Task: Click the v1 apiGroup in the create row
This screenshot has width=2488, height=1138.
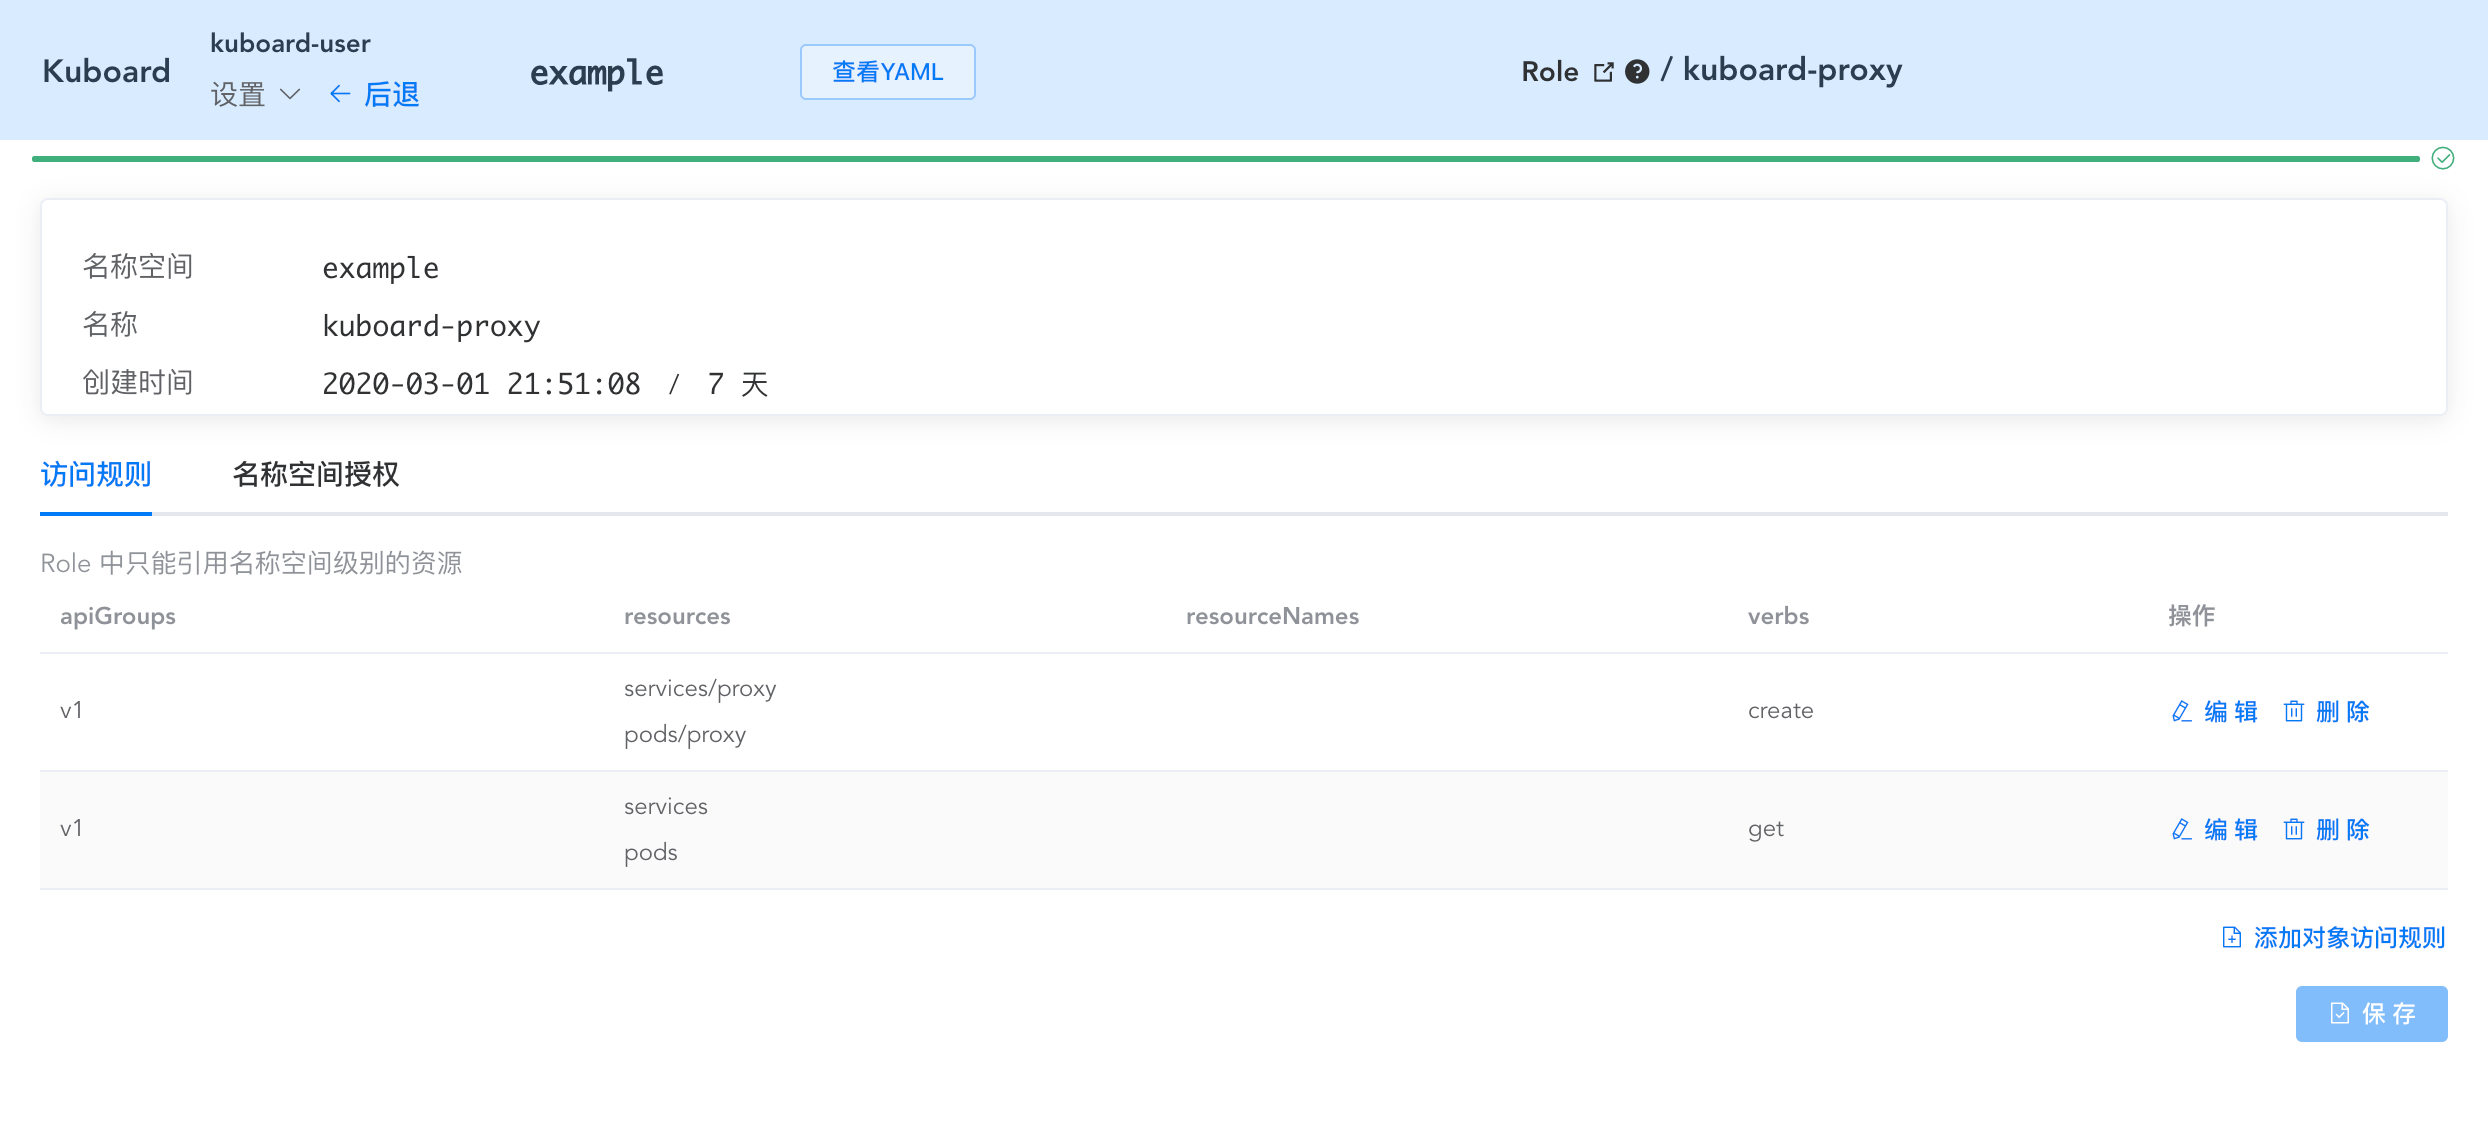Action: [x=71, y=710]
